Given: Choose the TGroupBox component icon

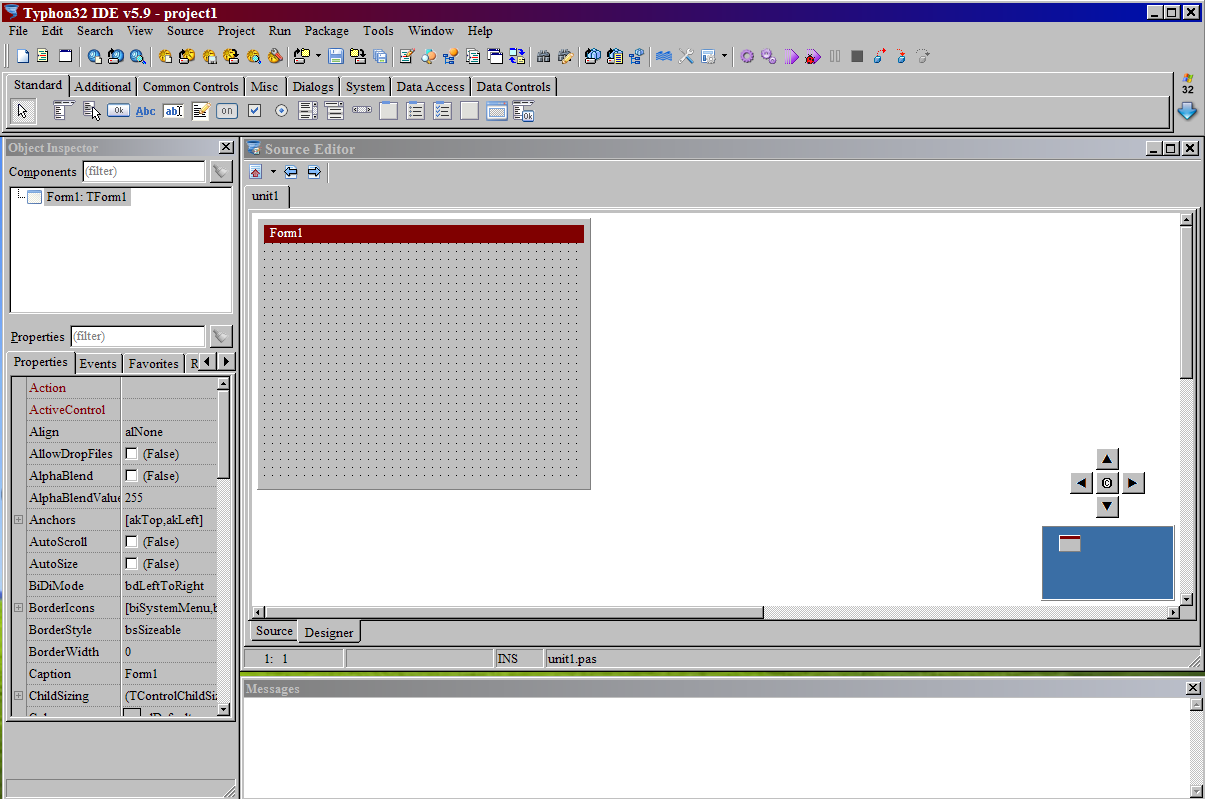Looking at the screenshot, I should pos(388,111).
